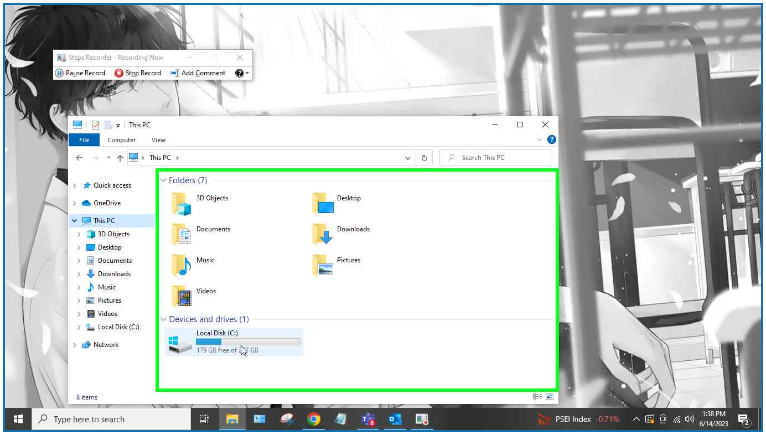
Task: Open the notification center icon
Action: [744, 419]
